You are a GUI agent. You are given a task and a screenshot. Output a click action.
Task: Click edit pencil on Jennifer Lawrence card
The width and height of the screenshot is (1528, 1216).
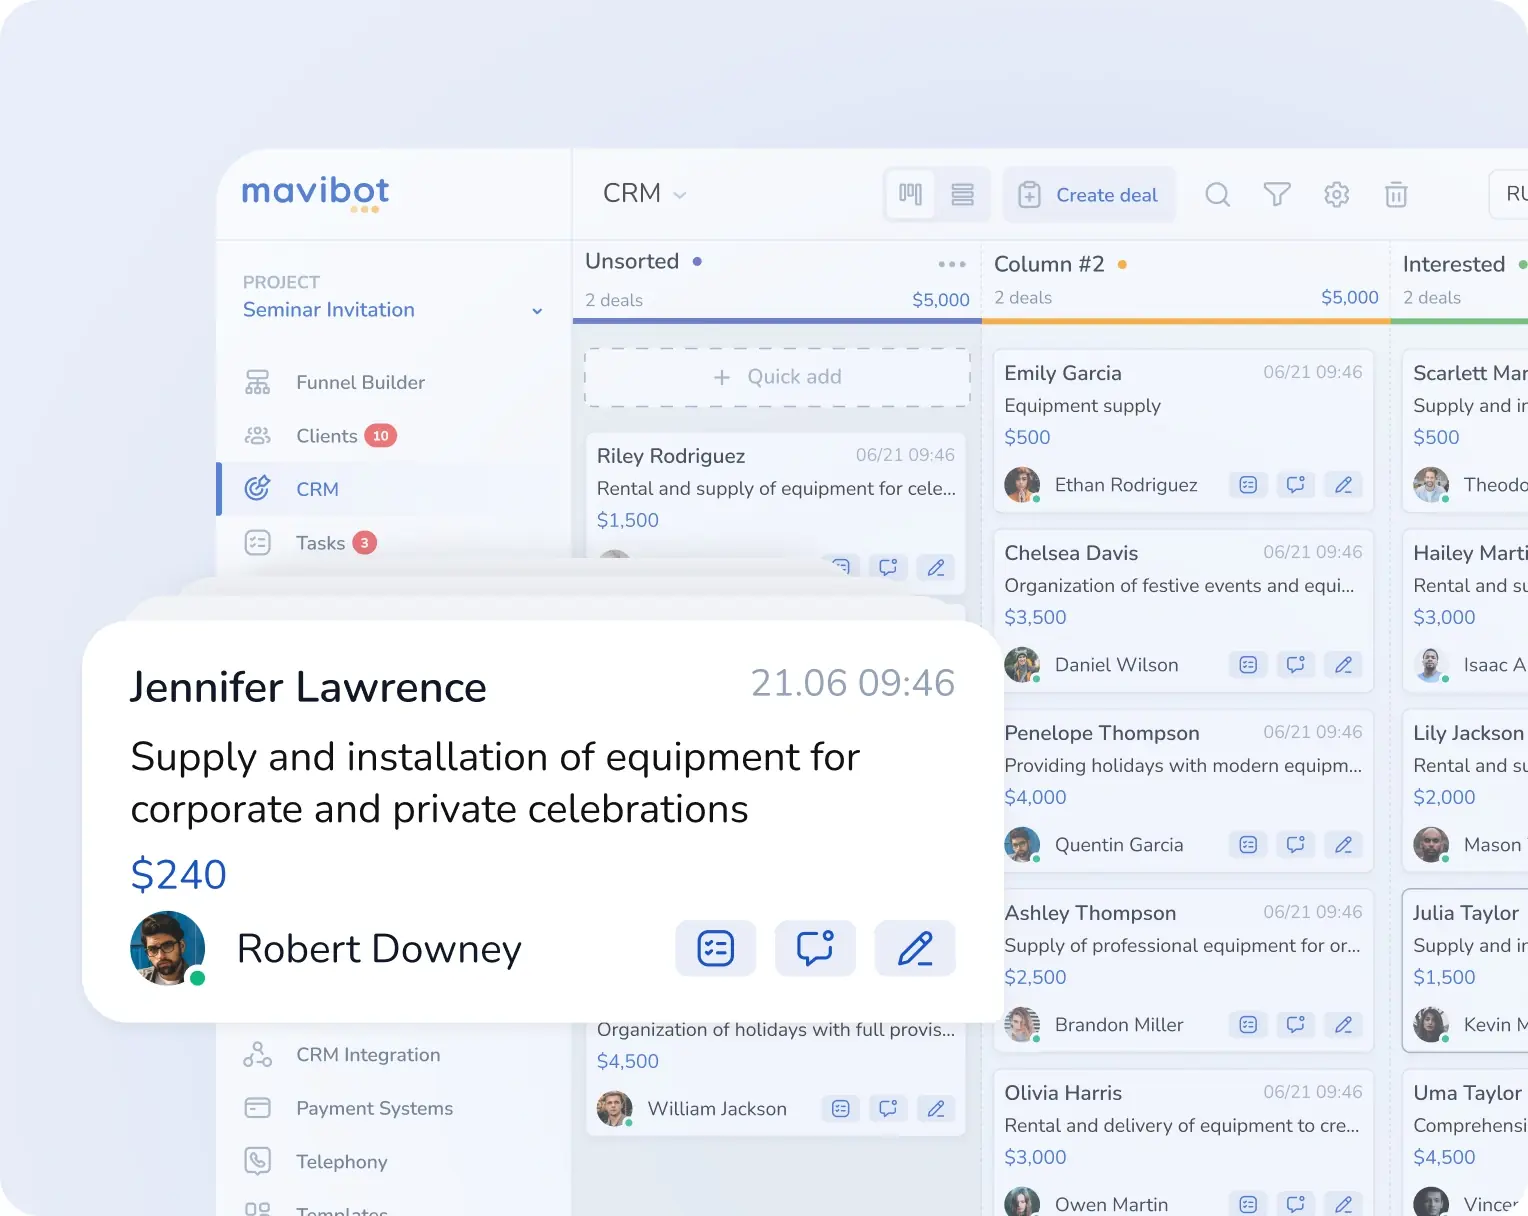click(915, 948)
